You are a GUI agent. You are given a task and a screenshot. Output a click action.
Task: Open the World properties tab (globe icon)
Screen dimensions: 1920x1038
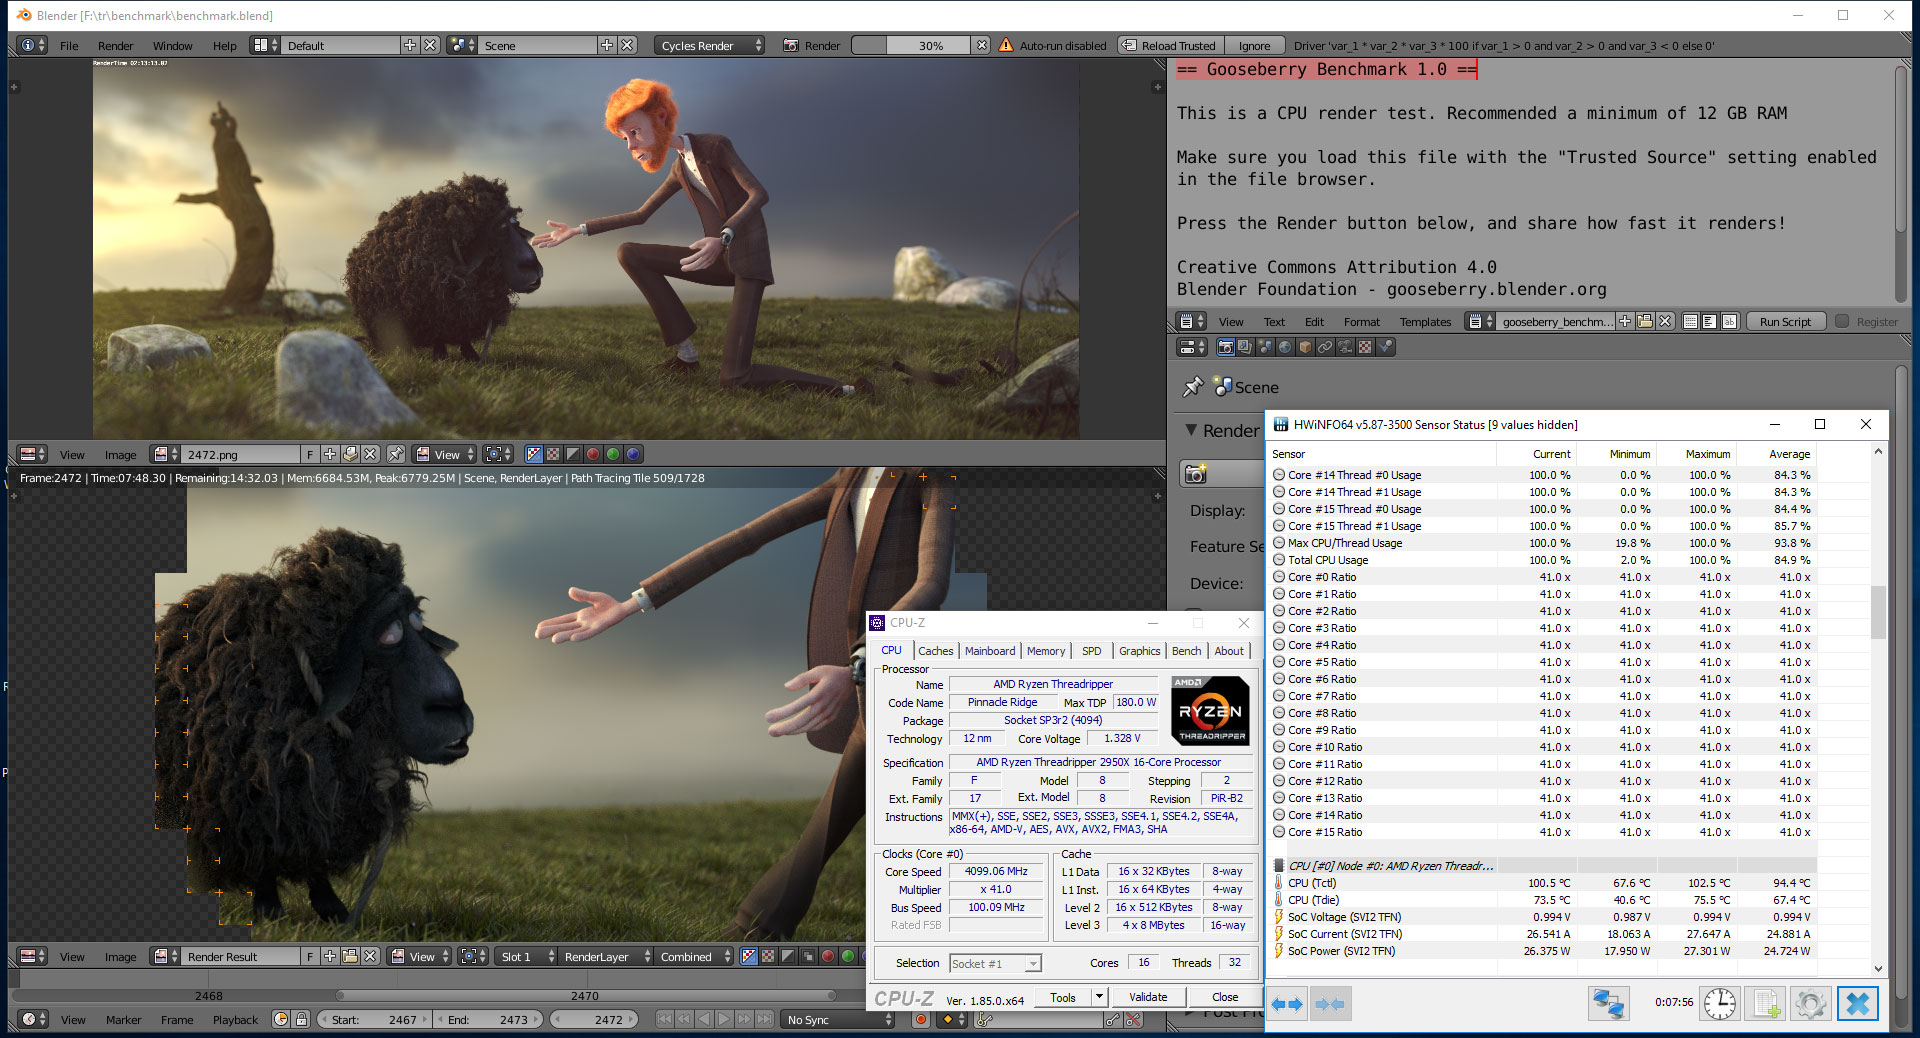pos(1285,347)
